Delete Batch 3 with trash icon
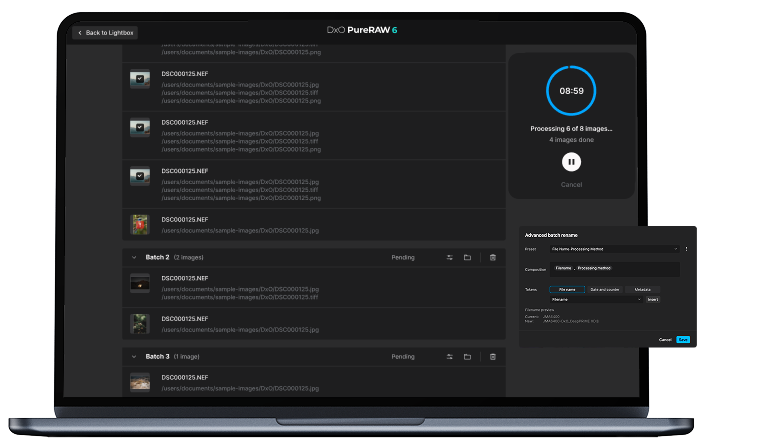This screenshot has height=438, width=773. (x=492, y=356)
